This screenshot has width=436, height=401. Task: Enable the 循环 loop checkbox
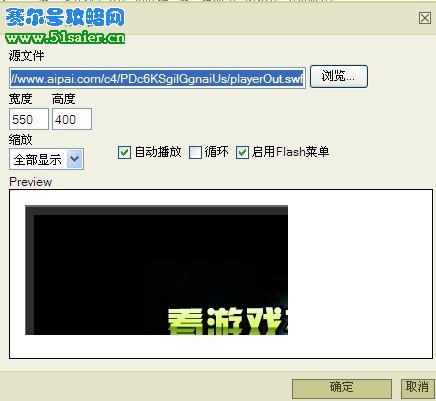pyautogui.click(x=195, y=153)
